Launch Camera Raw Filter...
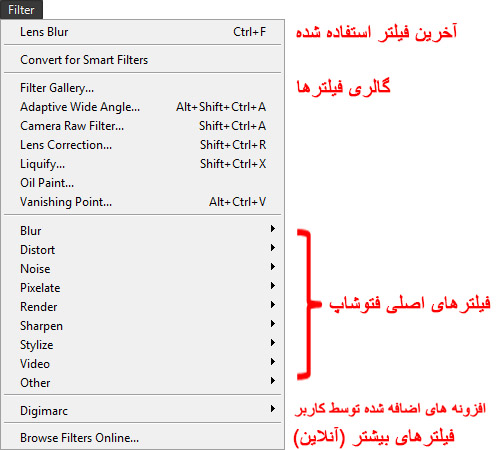The image size is (498, 450). (143, 126)
